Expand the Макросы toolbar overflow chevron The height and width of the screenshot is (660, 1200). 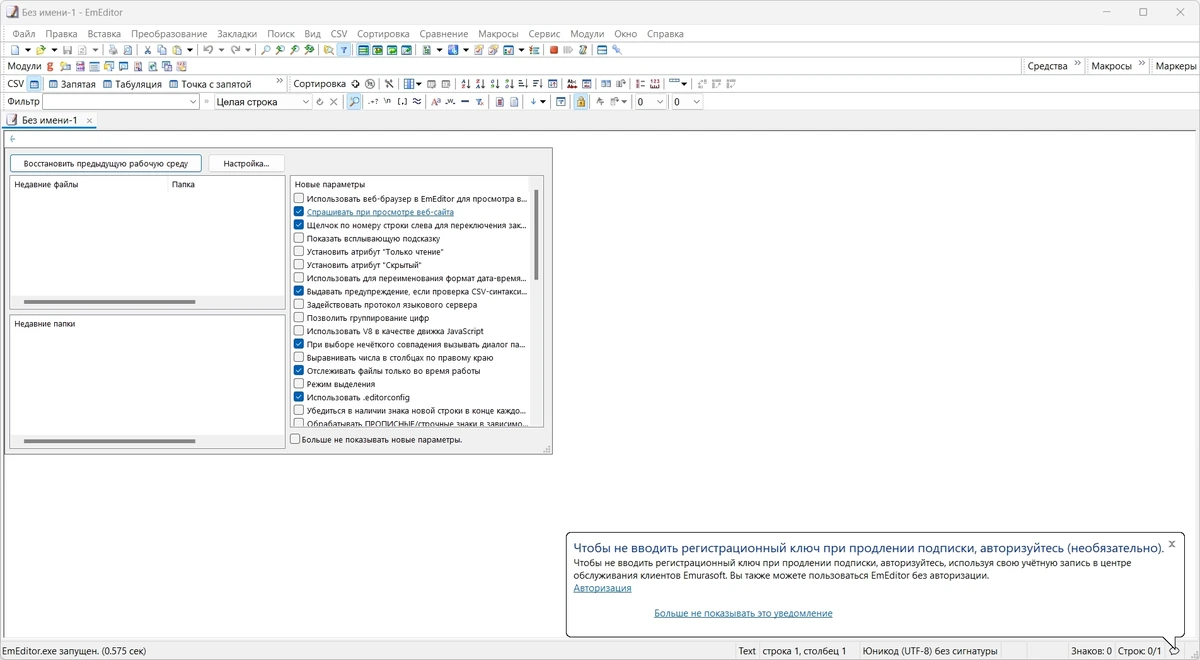(x=1141, y=64)
